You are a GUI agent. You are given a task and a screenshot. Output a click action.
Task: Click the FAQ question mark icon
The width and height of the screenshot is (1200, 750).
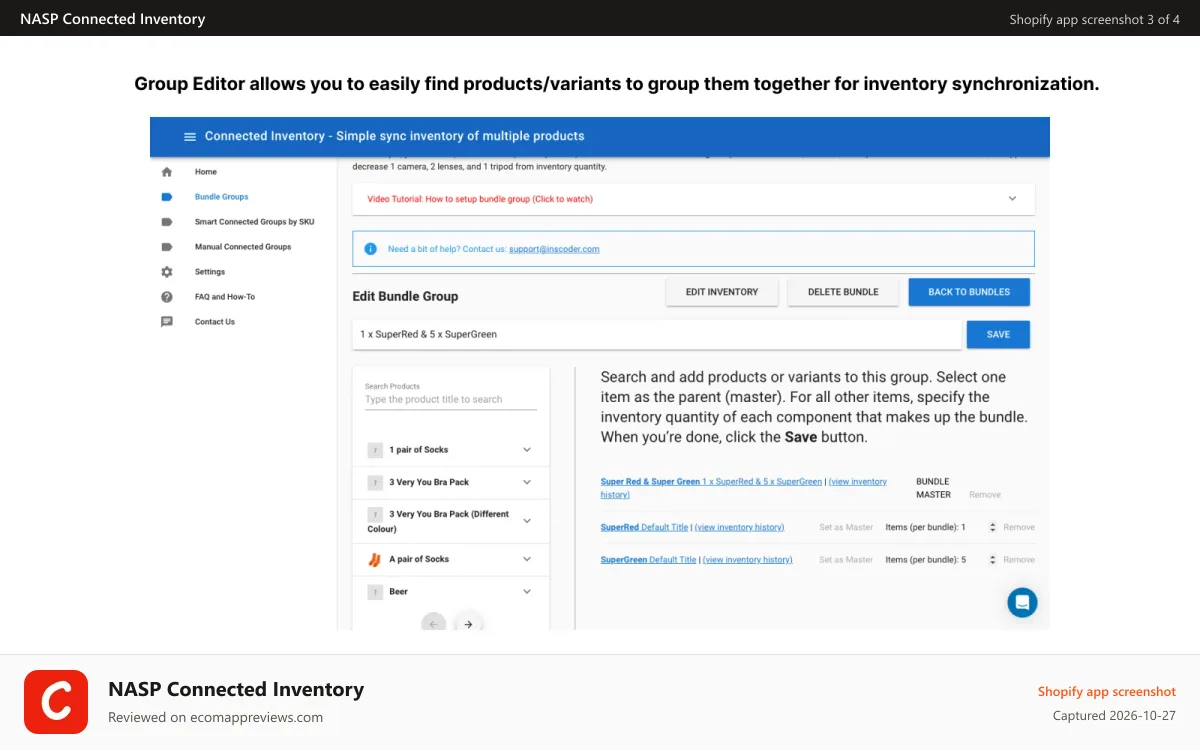click(x=167, y=297)
